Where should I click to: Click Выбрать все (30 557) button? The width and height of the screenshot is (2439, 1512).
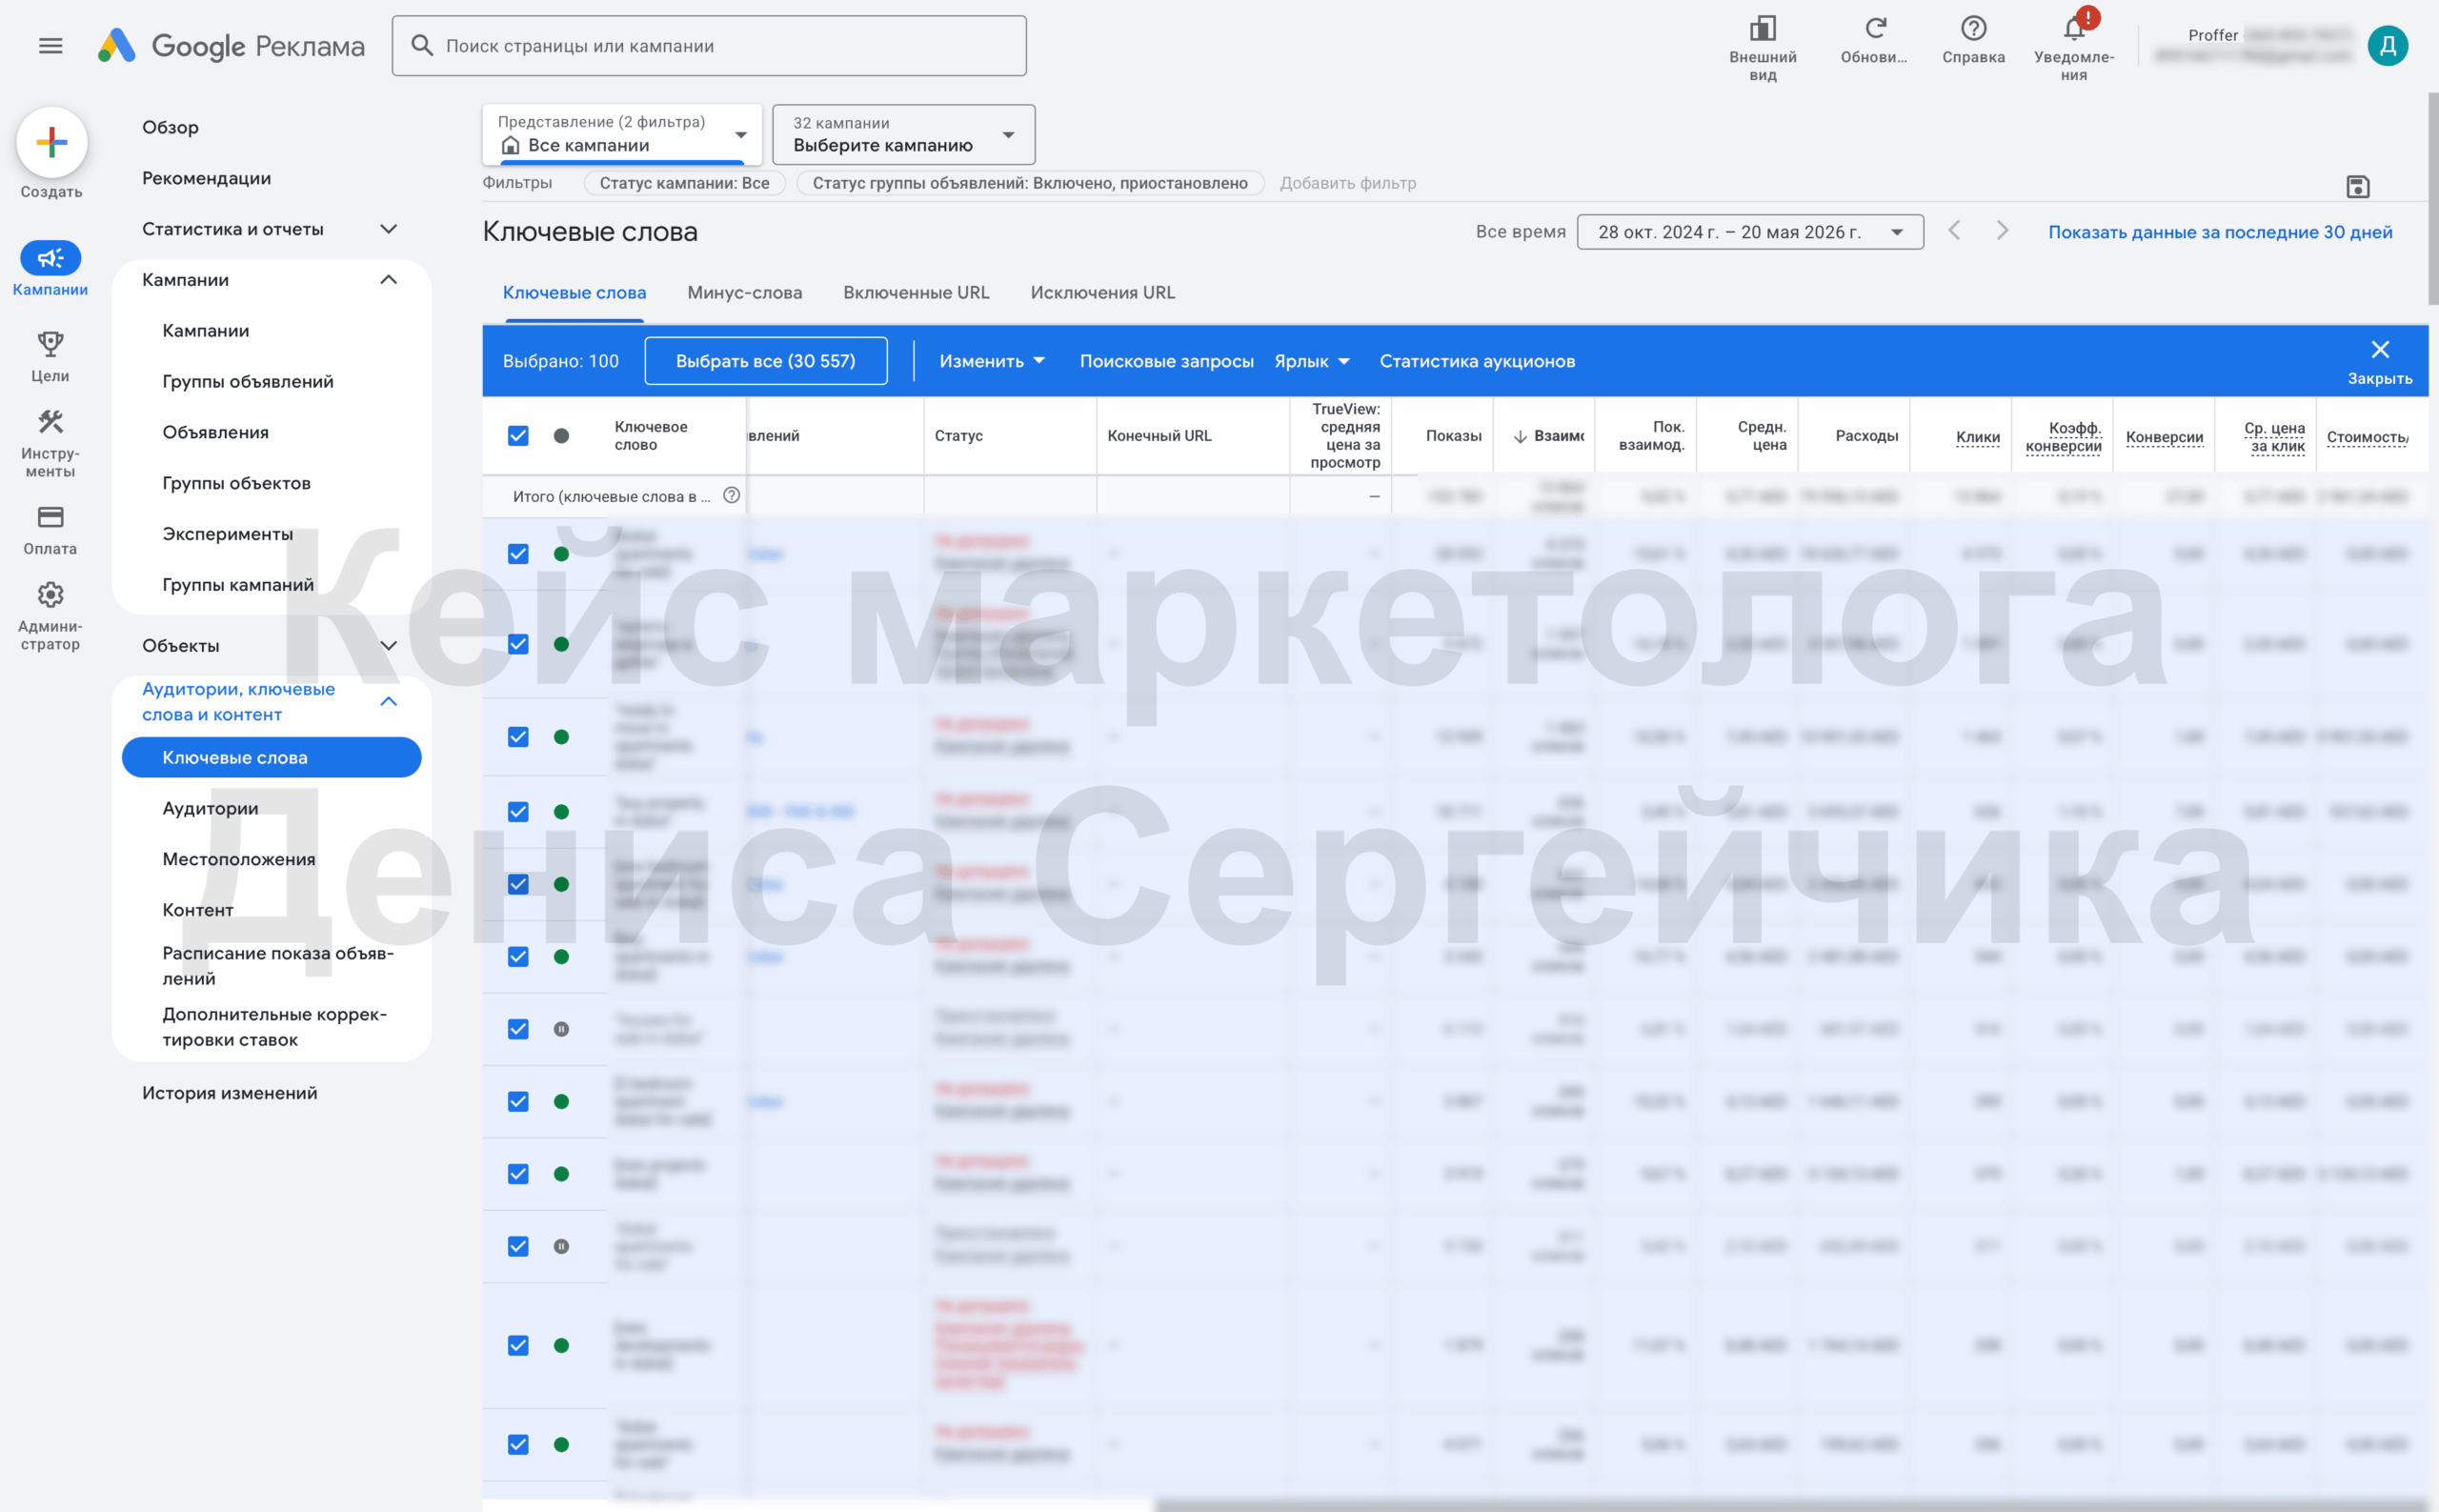coord(765,361)
